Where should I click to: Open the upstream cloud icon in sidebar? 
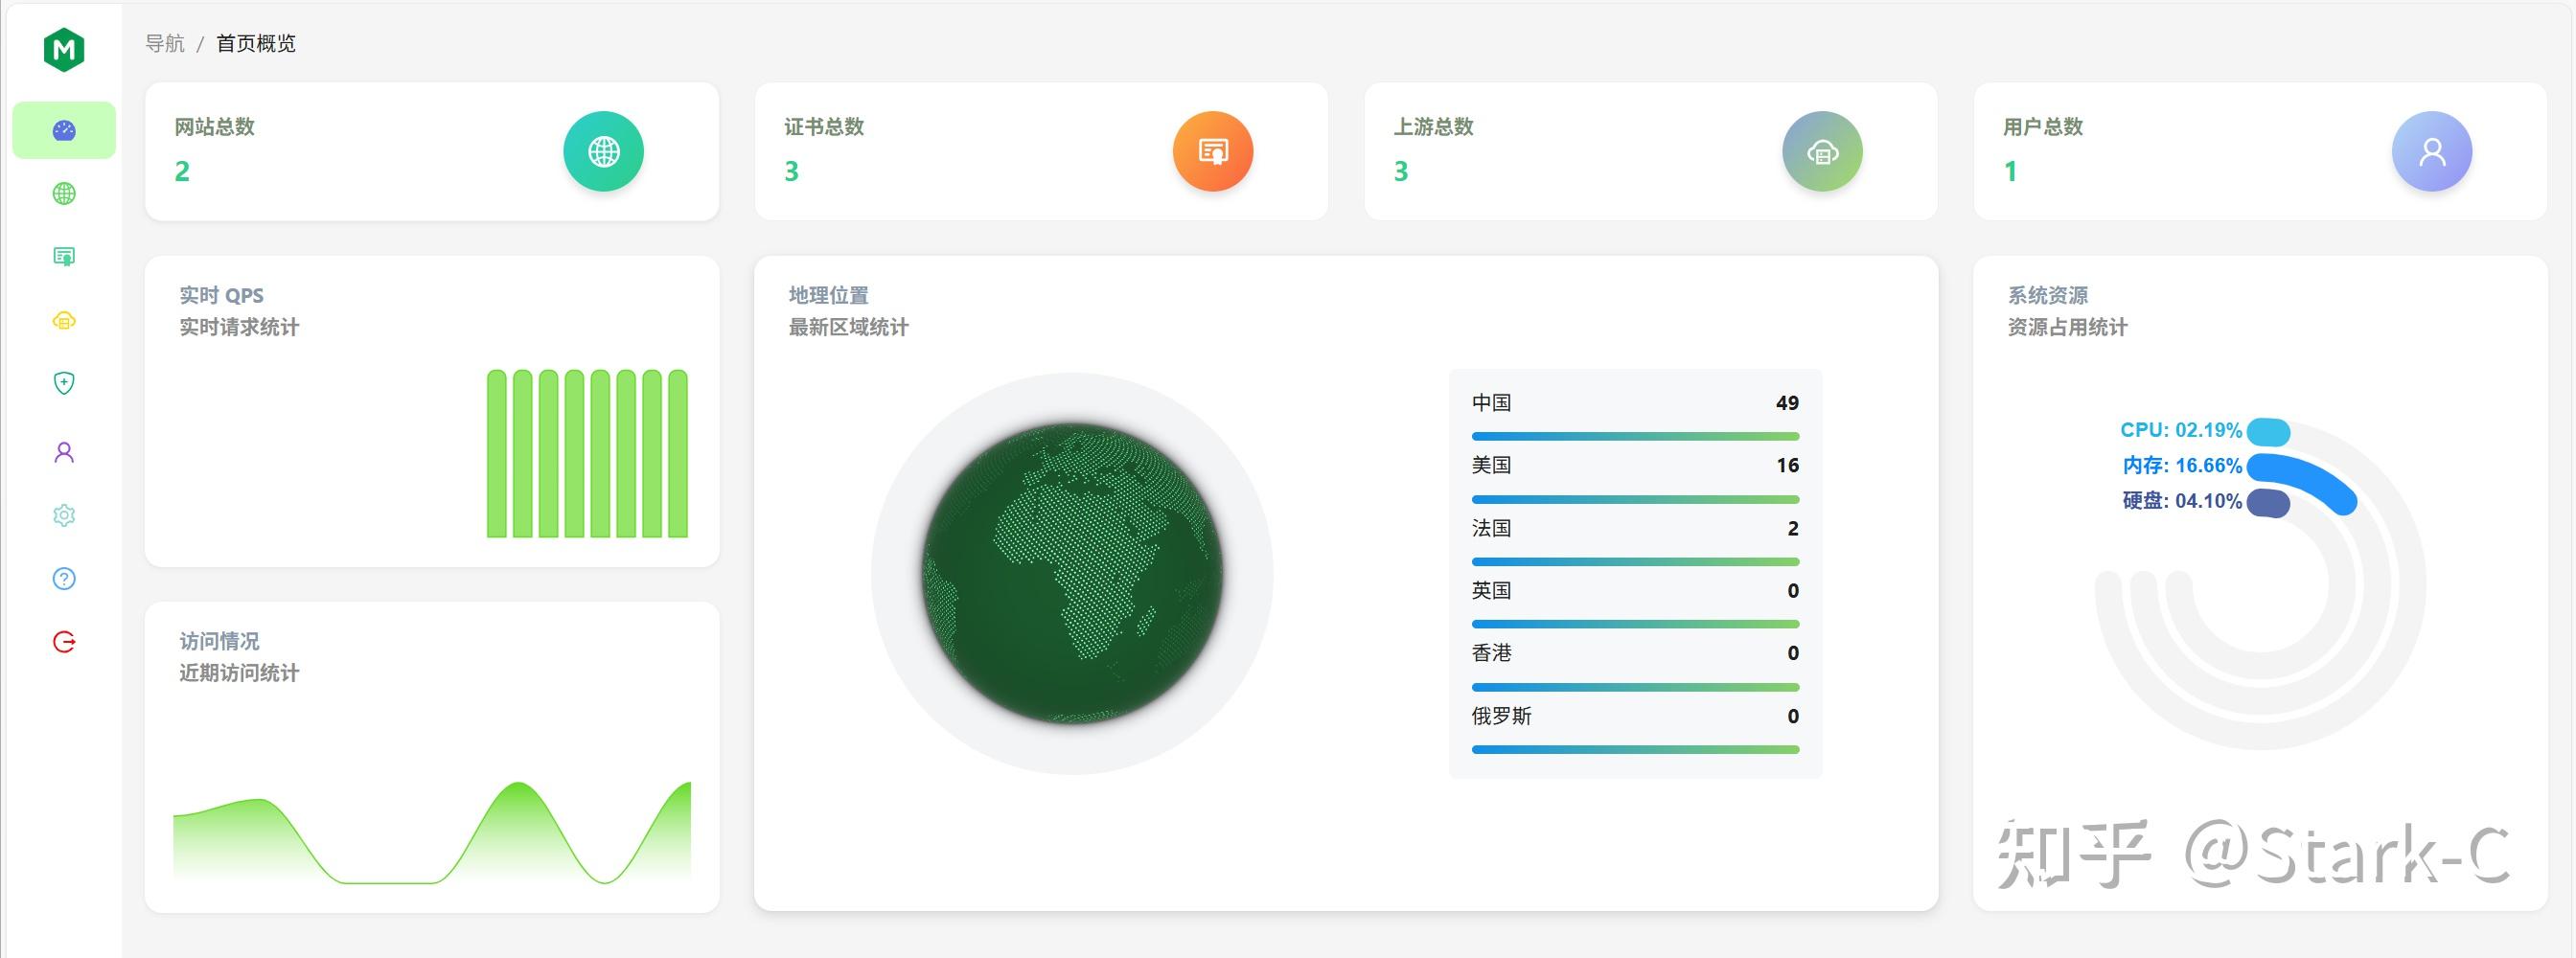[64, 321]
